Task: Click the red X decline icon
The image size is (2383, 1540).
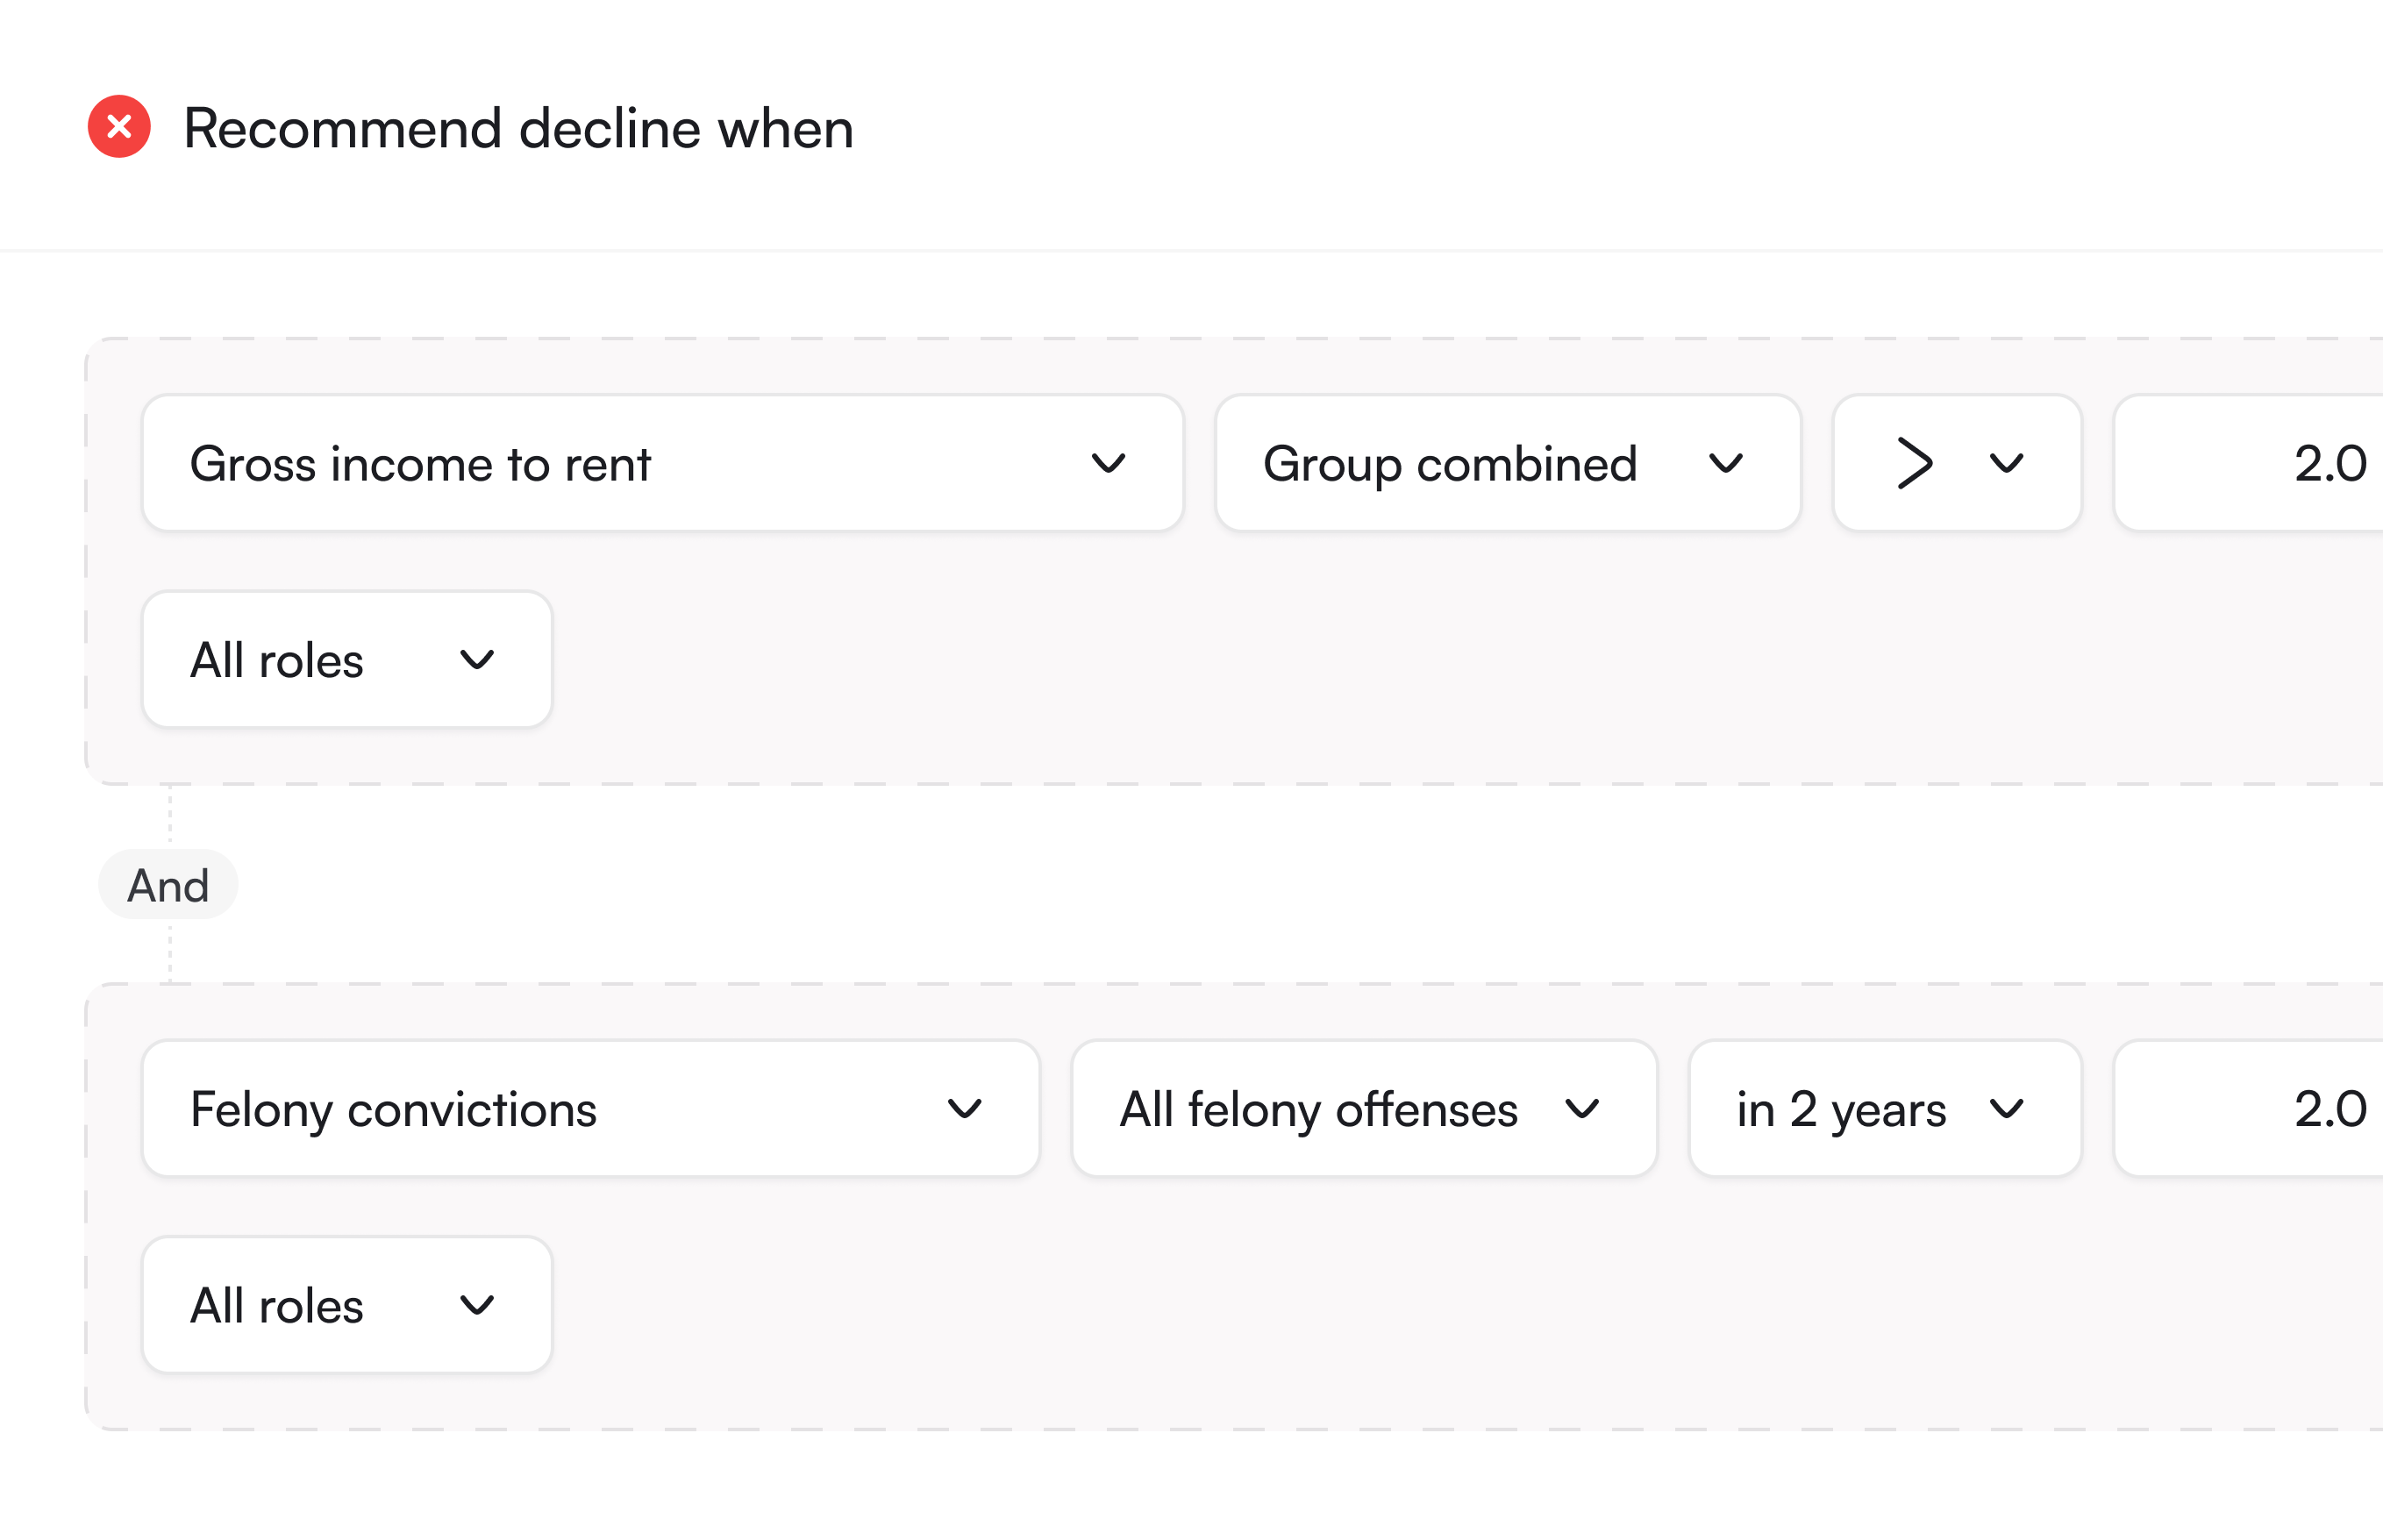Action: (119, 127)
